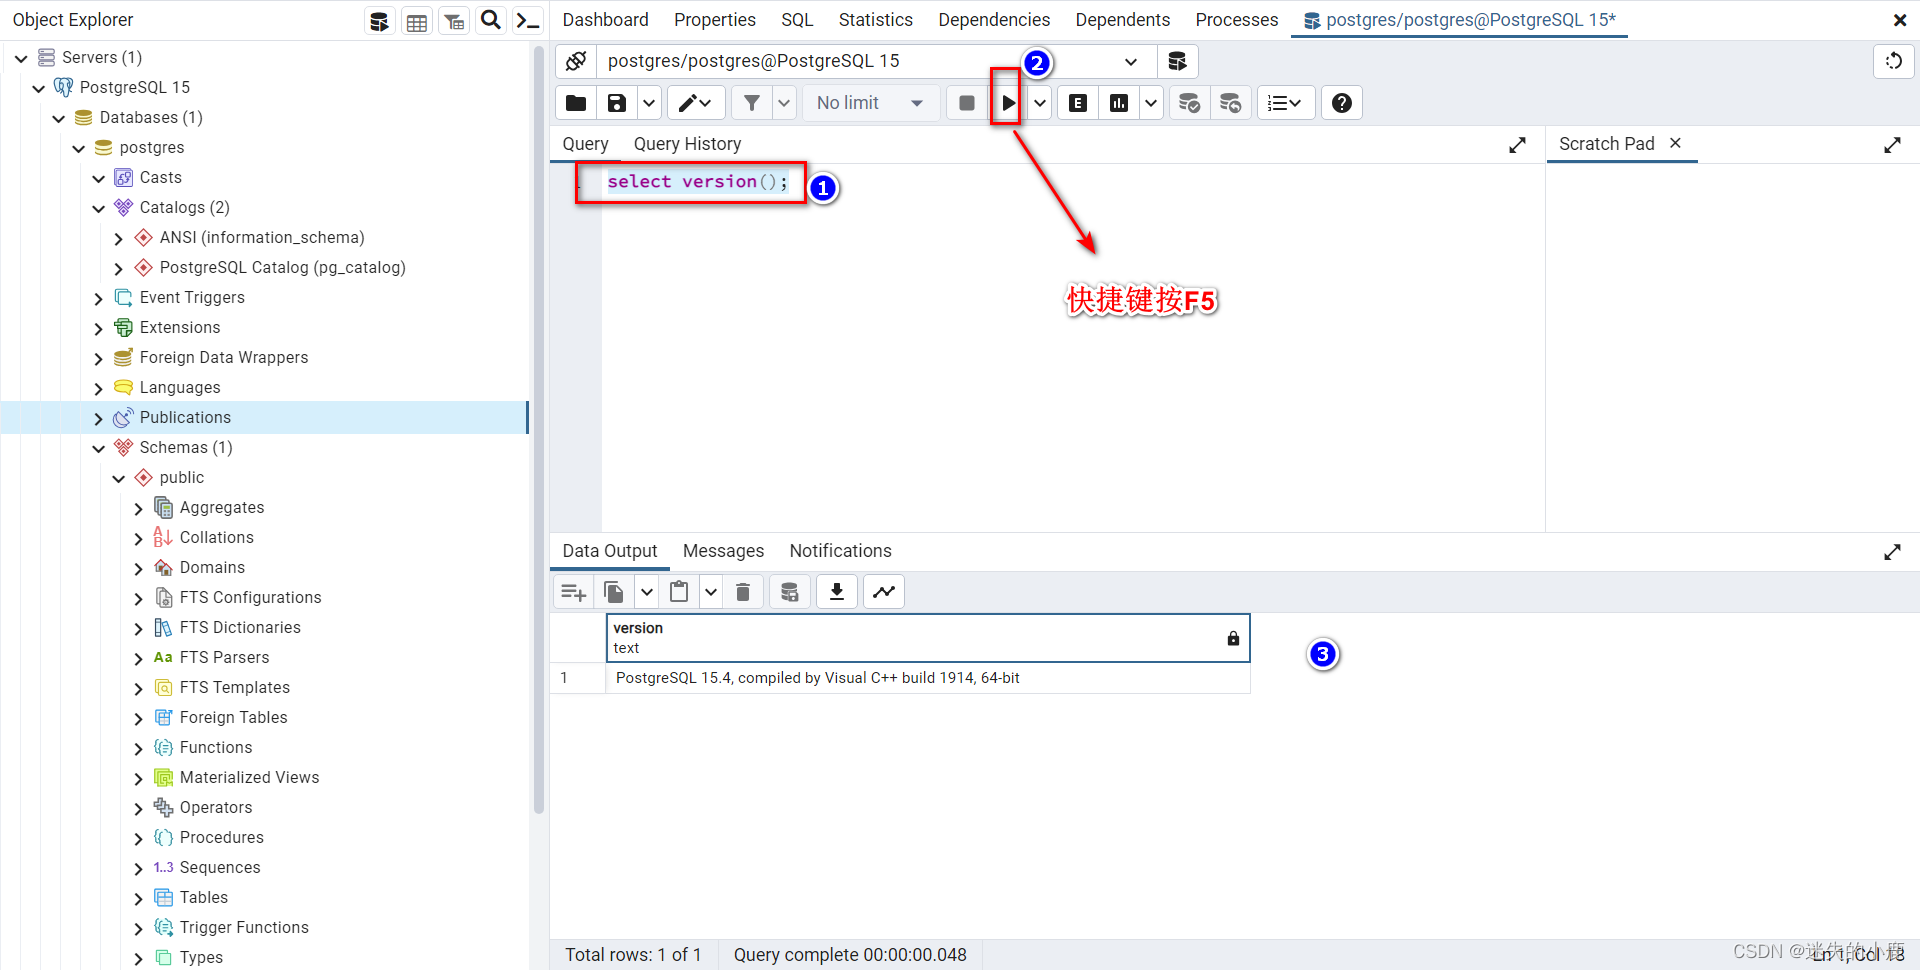Viewport: 1920px width, 970px height.
Task: Expand the Functions node
Action: pos(139,748)
